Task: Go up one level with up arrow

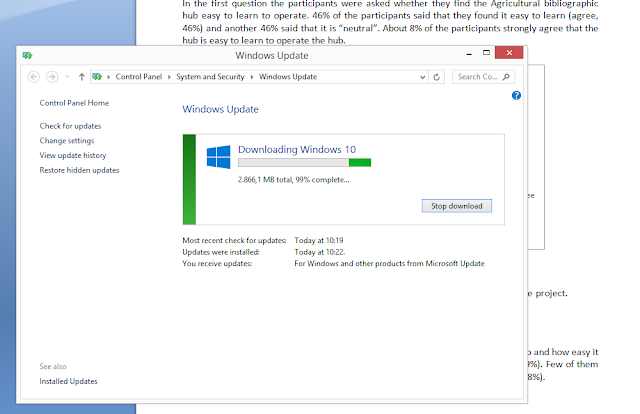Action: (82, 77)
